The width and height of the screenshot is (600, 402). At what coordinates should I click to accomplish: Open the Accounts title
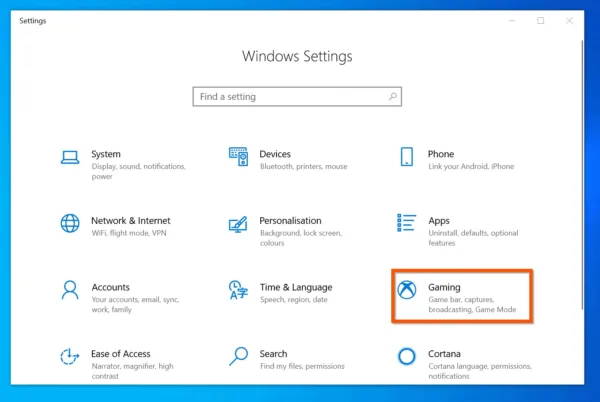pos(111,287)
